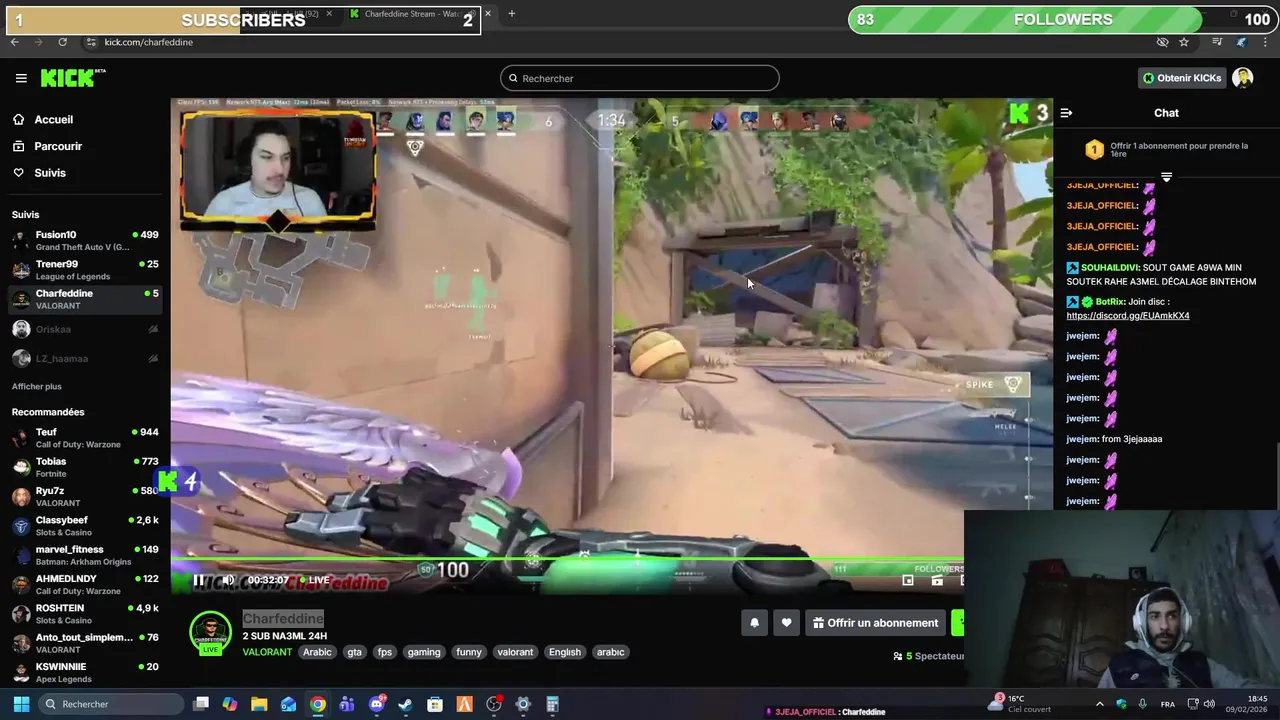The width and height of the screenshot is (1280, 720).
Task: Open Classybeef recommended channel
Action: (x=85, y=526)
